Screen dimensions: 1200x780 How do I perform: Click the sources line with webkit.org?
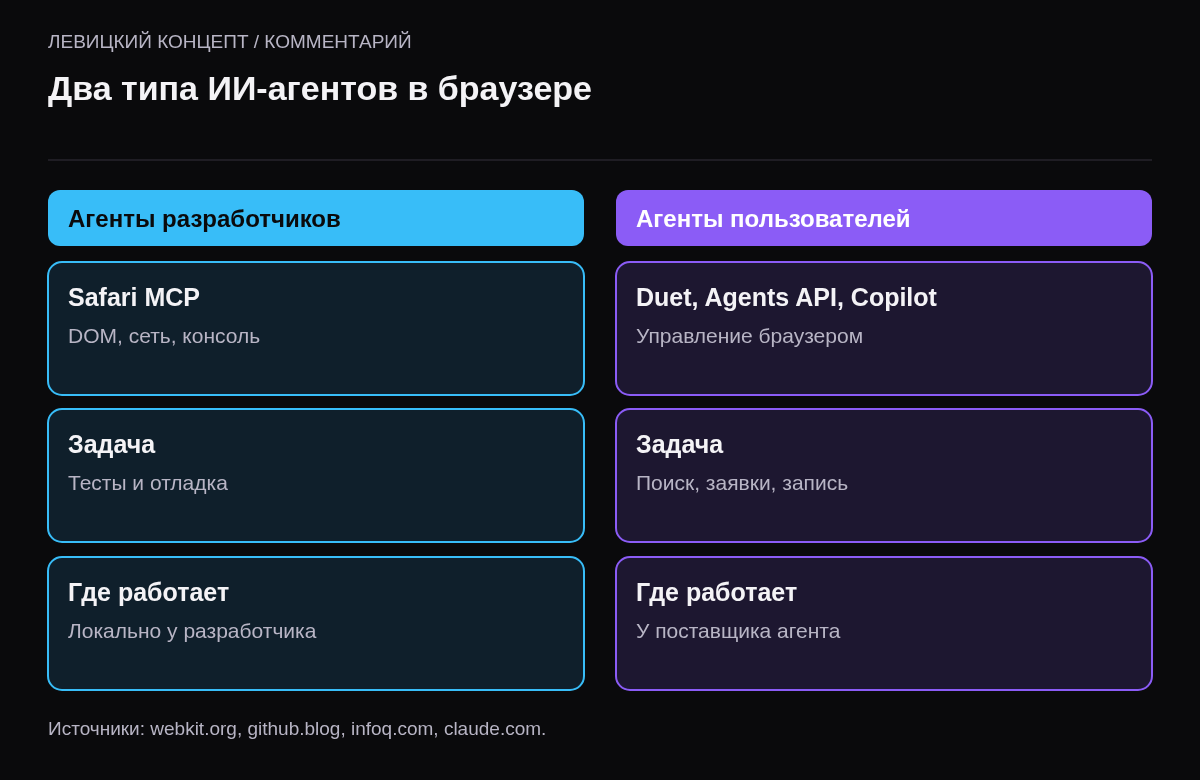[297, 729]
